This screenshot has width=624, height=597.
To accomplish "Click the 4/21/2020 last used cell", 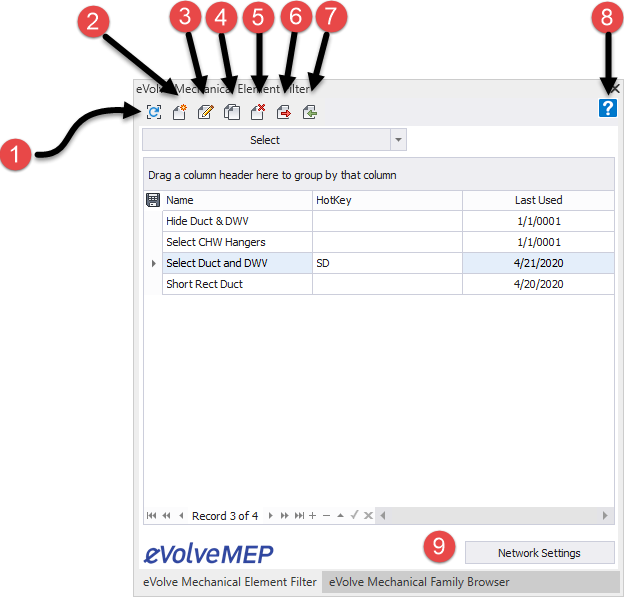I will point(538,263).
